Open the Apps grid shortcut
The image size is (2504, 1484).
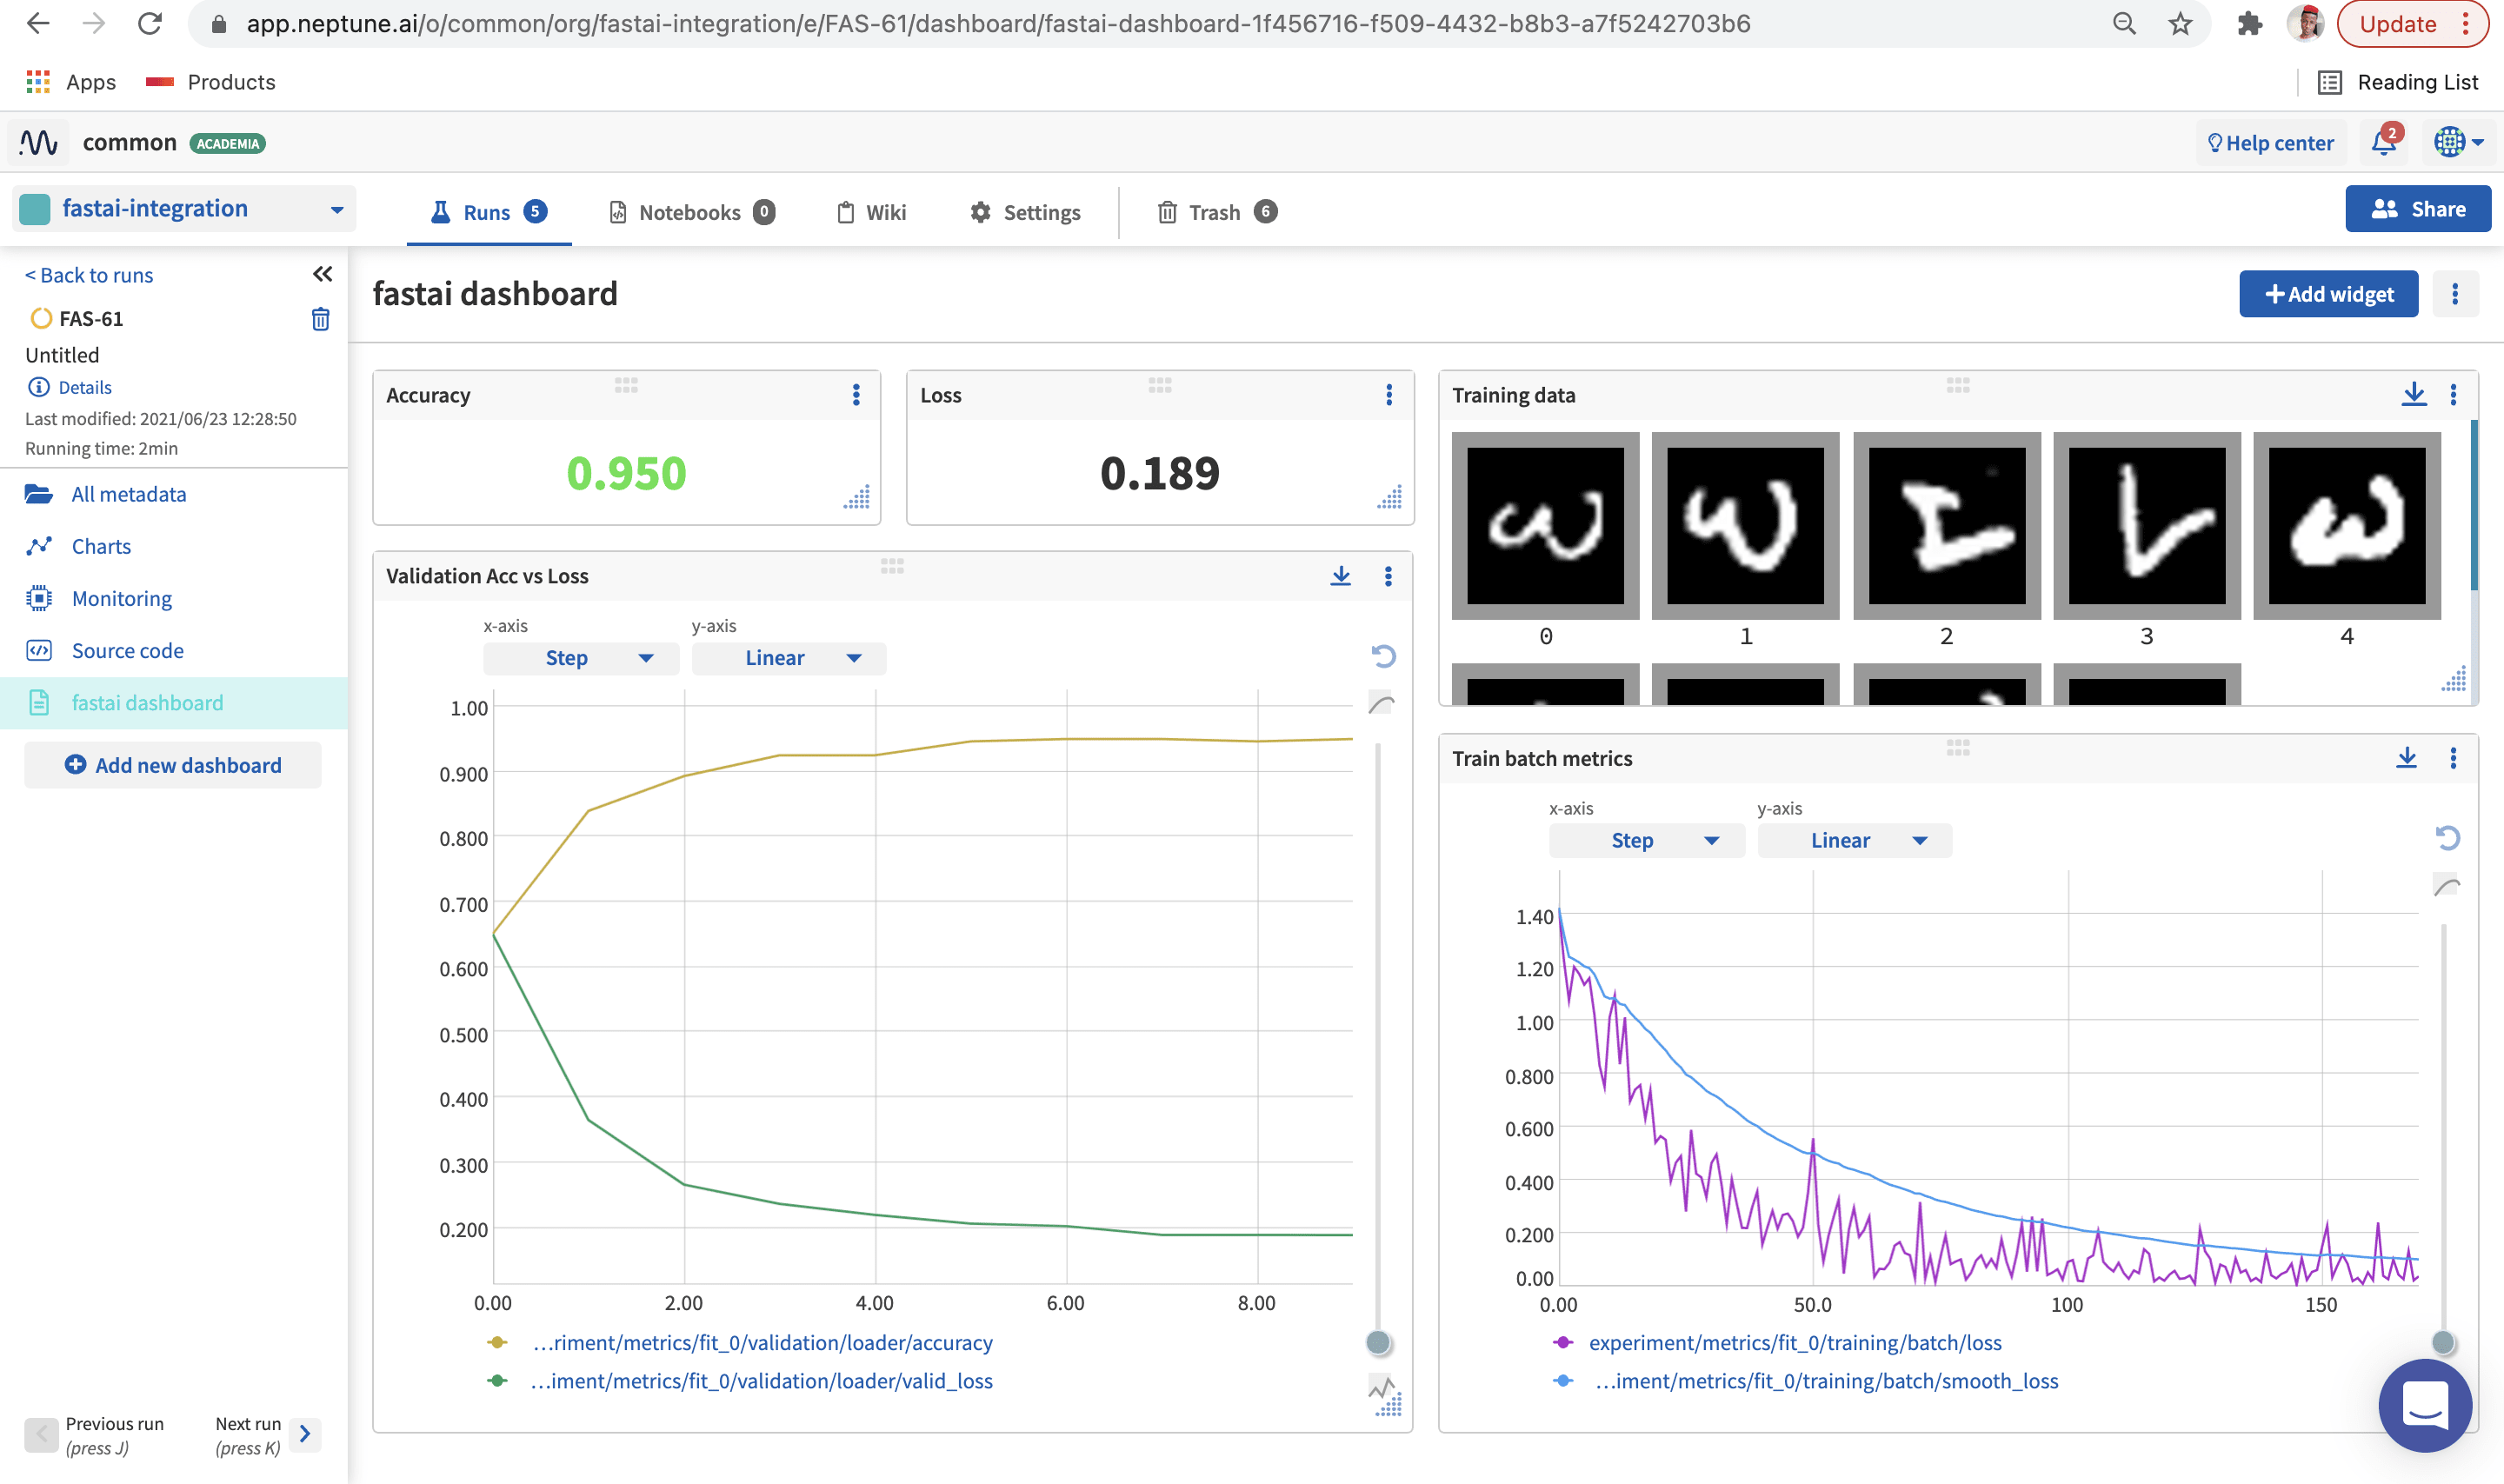(x=71, y=82)
